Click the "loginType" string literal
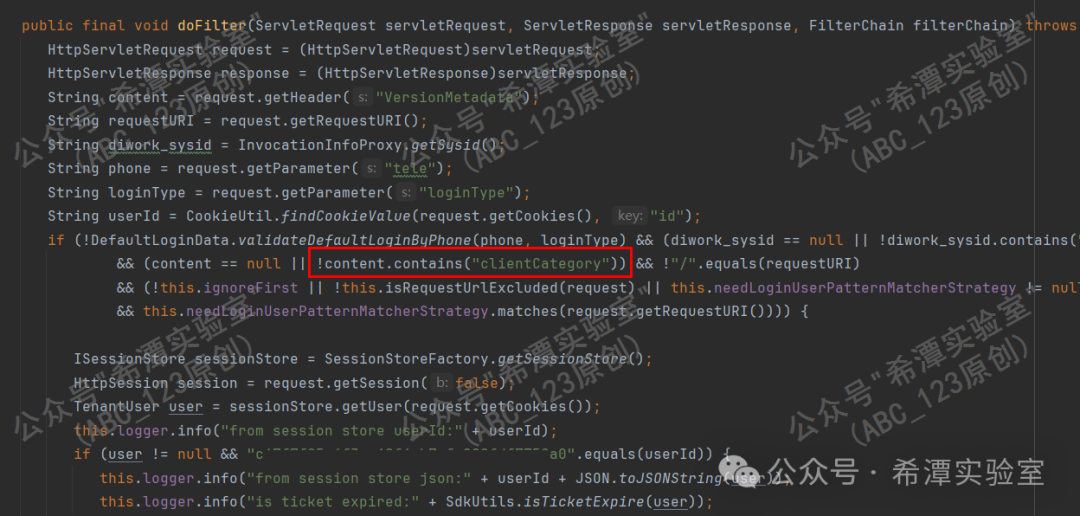This screenshot has width=1080, height=516. (464, 192)
